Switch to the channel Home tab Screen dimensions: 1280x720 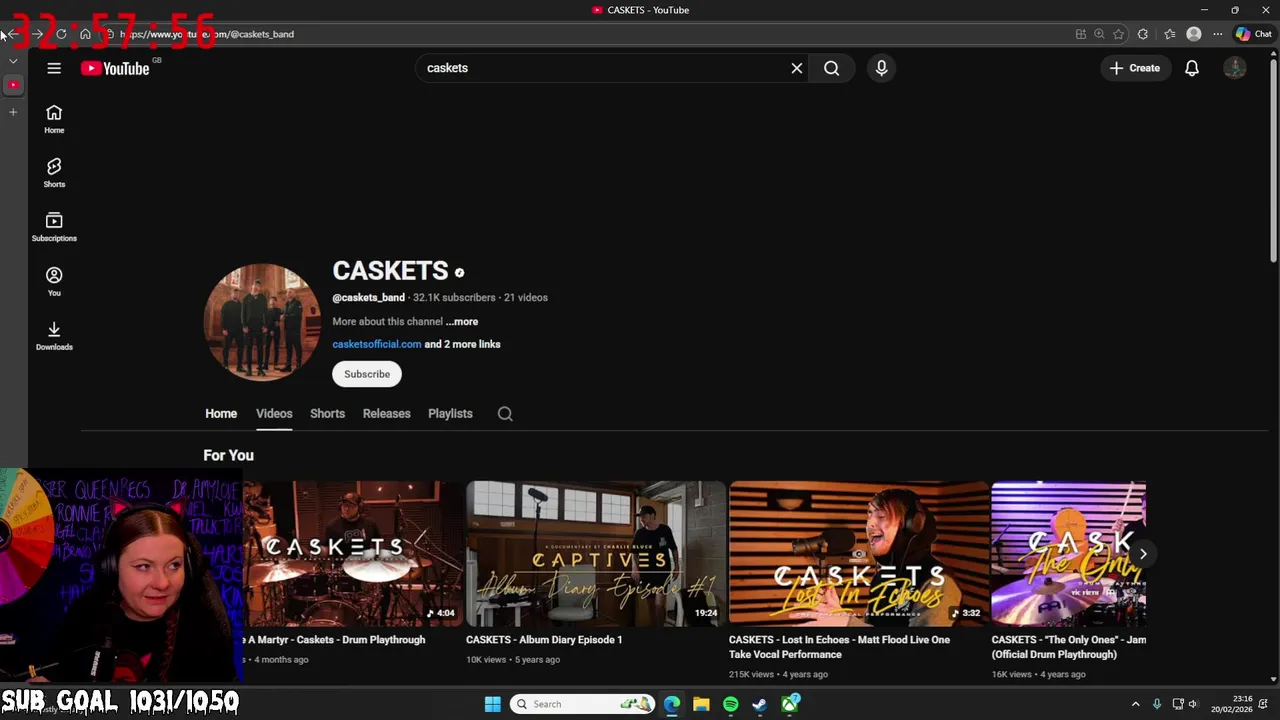pos(221,414)
